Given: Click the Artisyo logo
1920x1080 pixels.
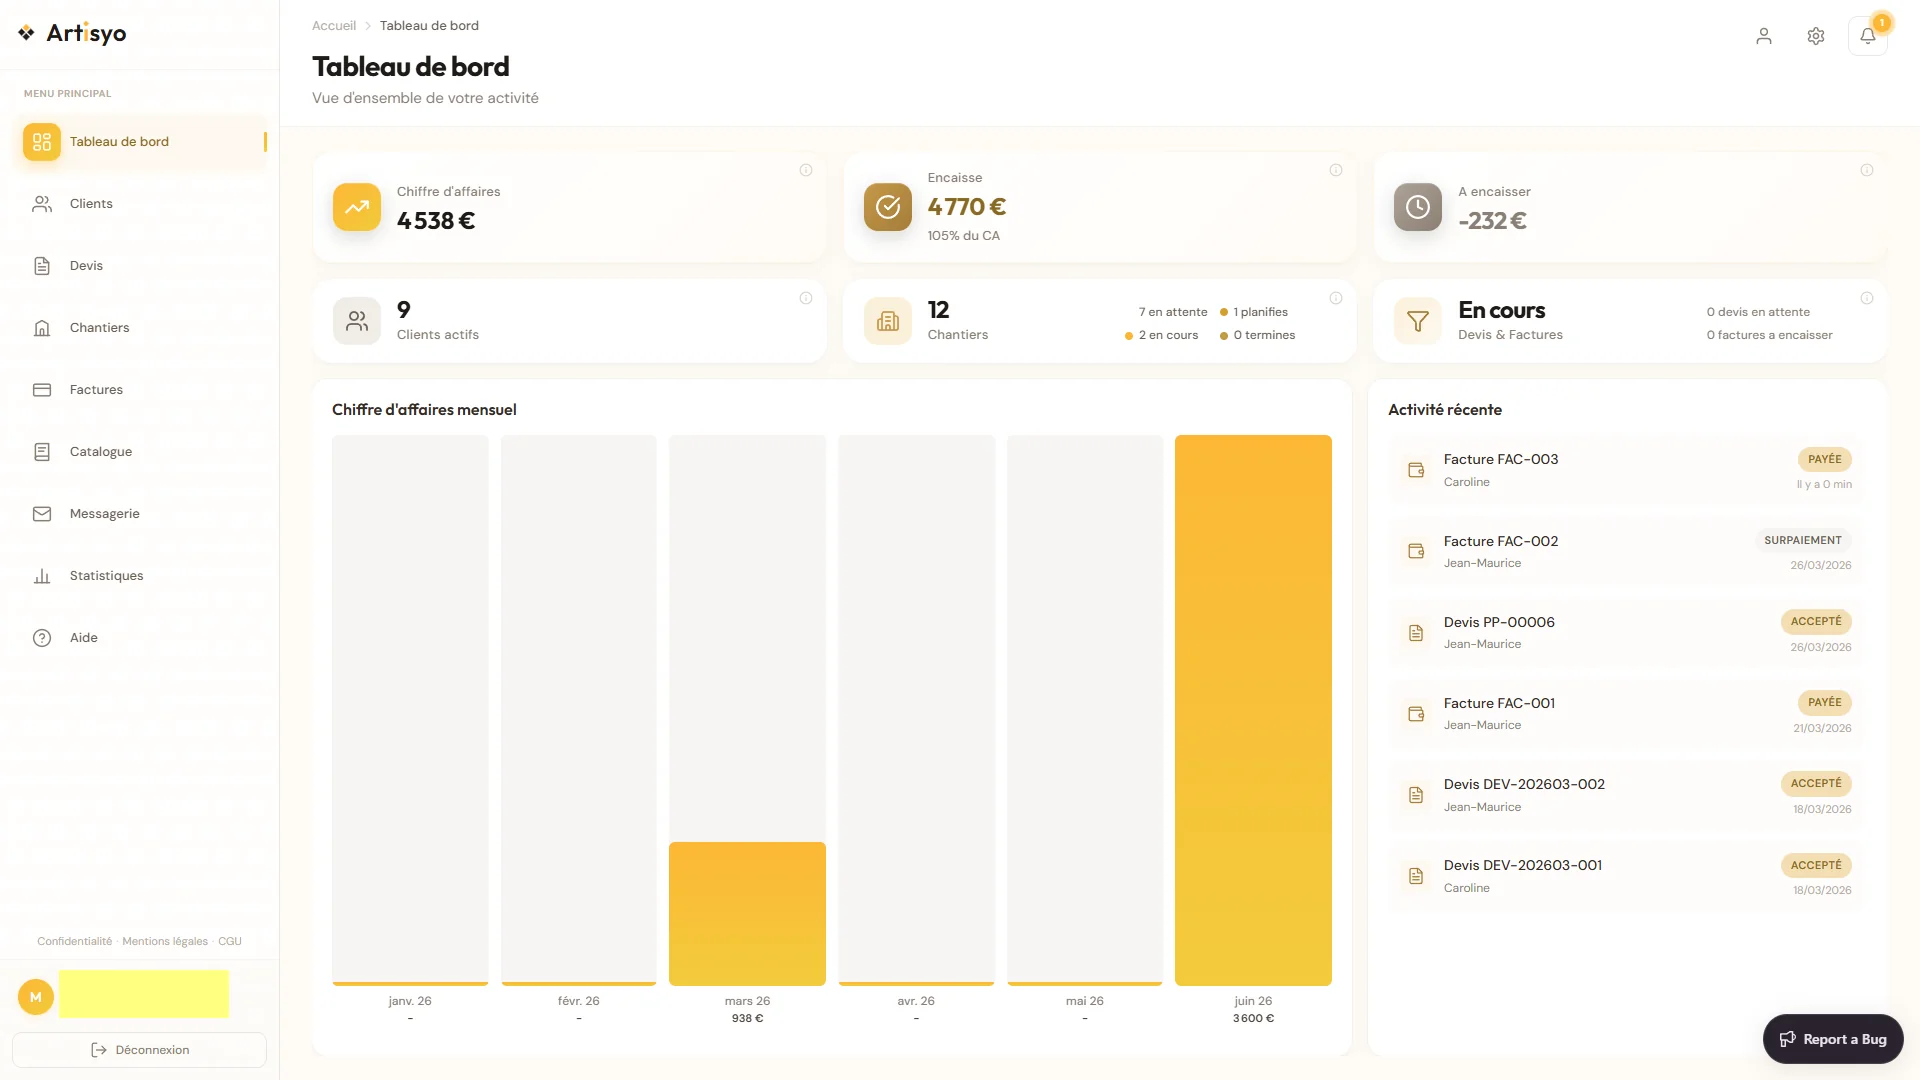Looking at the screenshot, I should (x=72, y=33).
